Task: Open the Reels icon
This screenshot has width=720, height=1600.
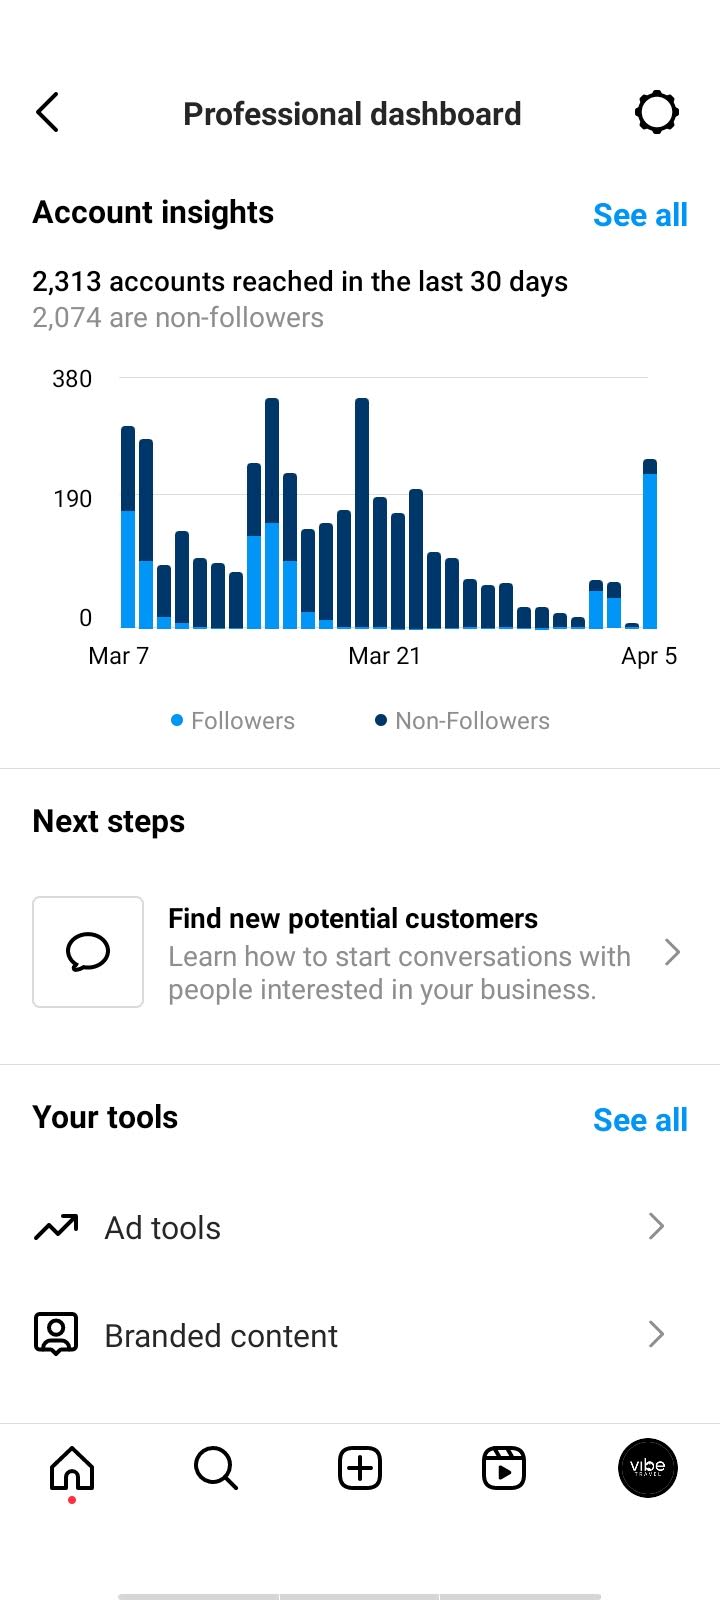Action: 504,1468
